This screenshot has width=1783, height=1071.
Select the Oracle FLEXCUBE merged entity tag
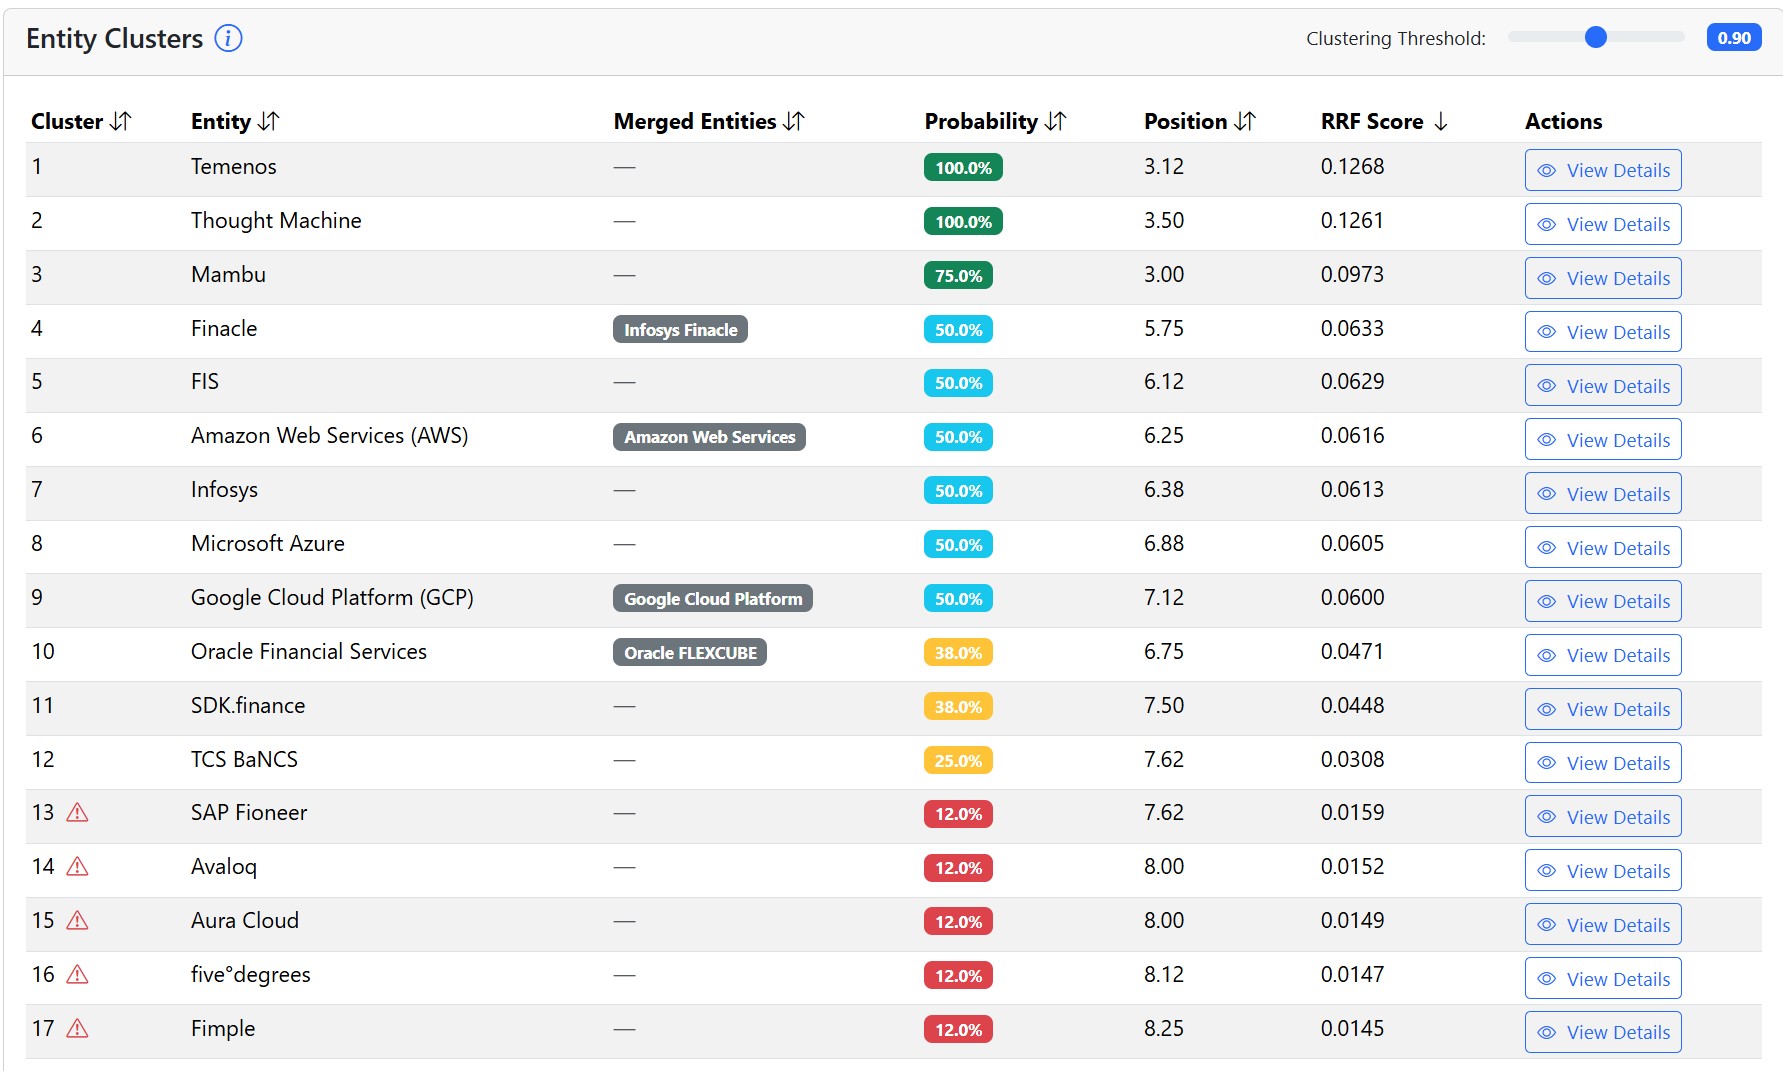coord(690,653)
